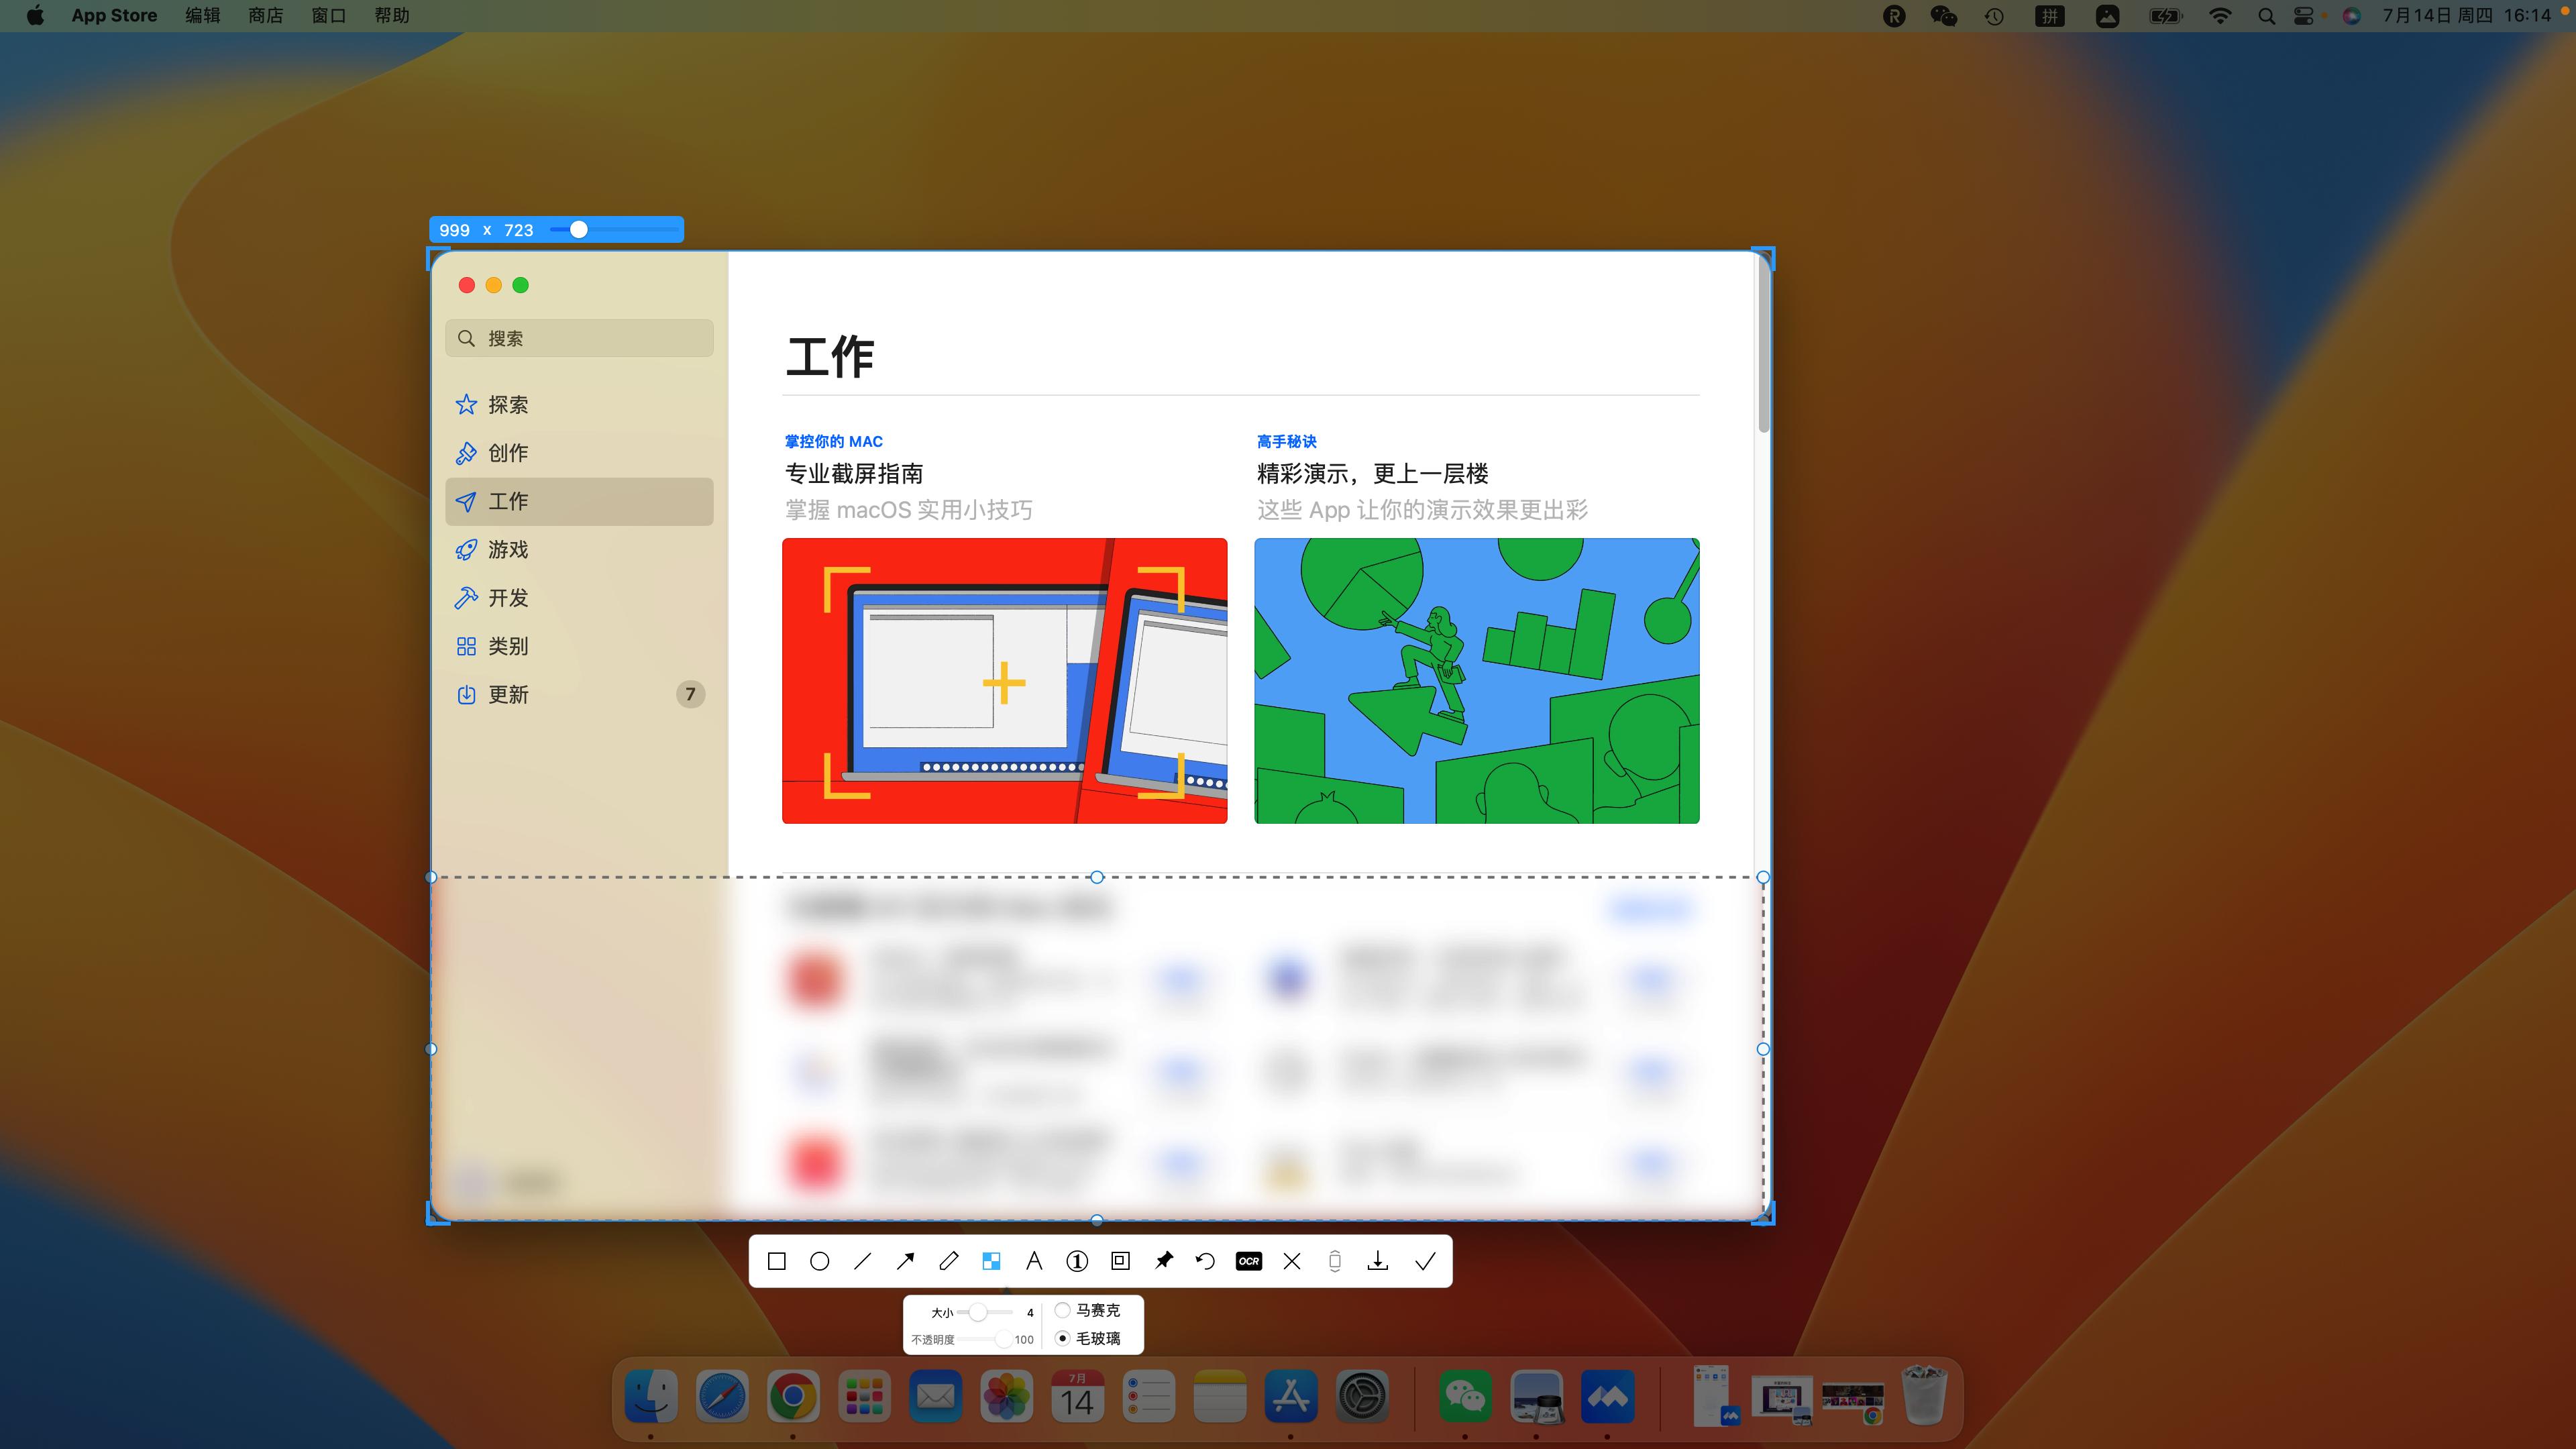Open the 游戏 category in the sidebar

coord(508,549)
